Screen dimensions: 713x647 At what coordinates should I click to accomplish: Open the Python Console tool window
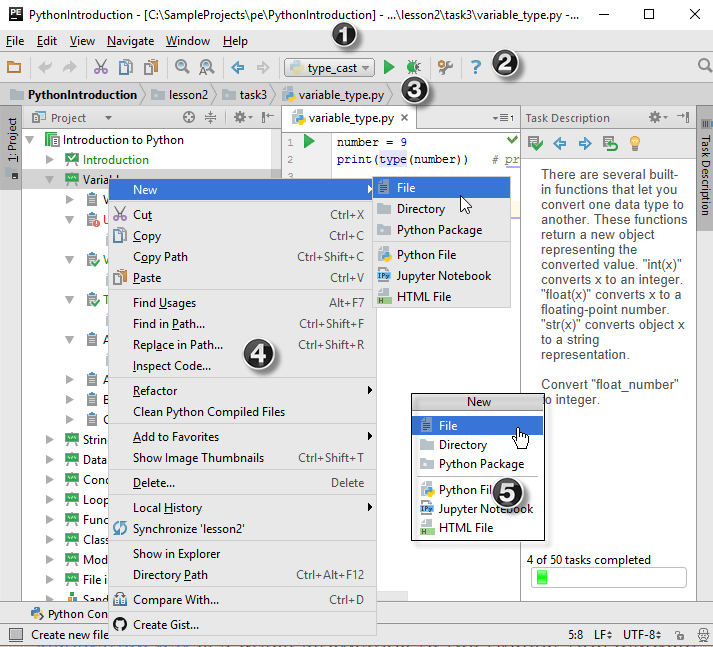70,614
